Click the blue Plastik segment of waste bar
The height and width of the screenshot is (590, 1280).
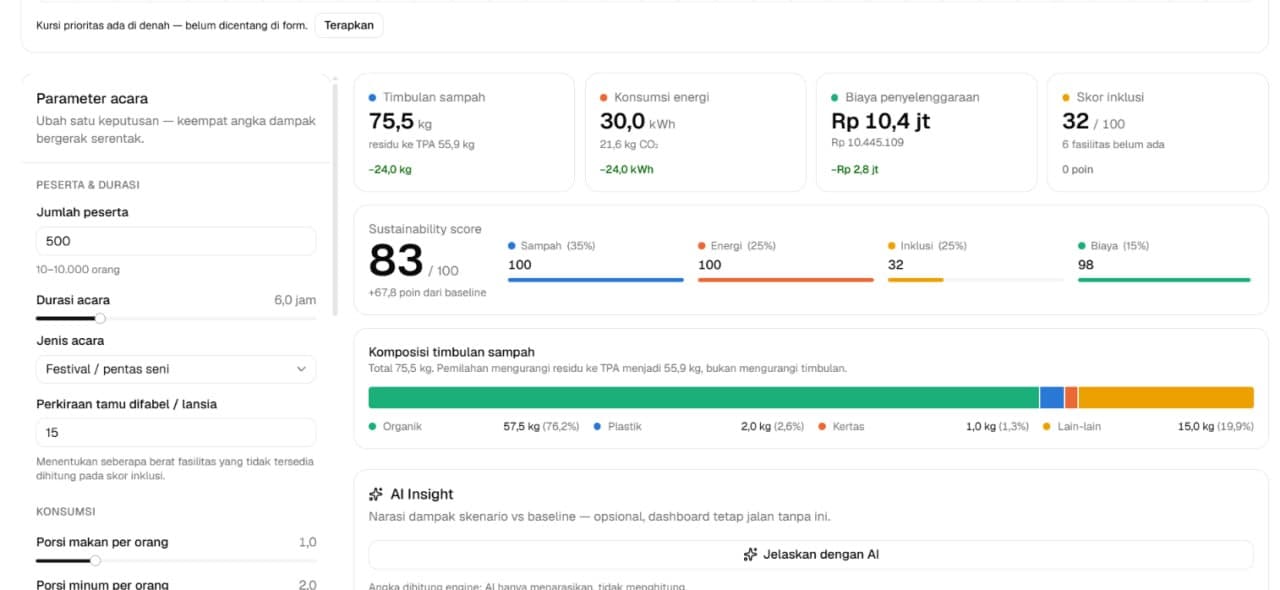click(x=1052, y=397)
